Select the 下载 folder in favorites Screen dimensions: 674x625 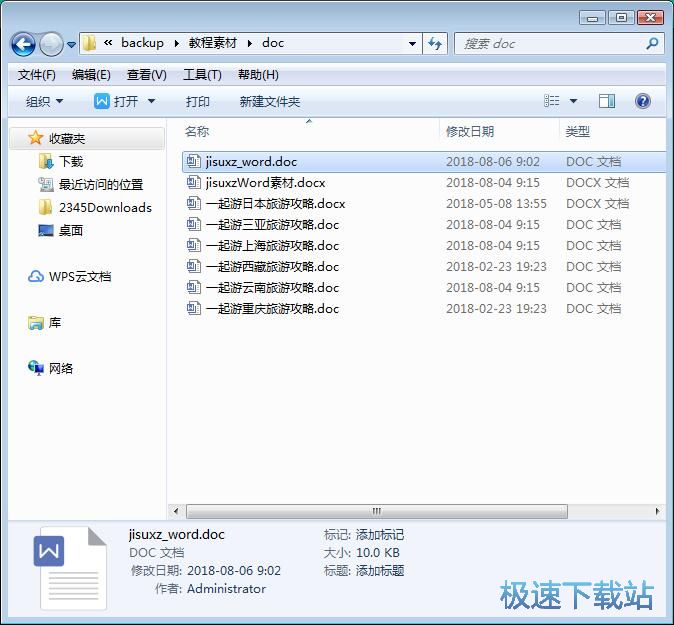[x=71, y=162]
